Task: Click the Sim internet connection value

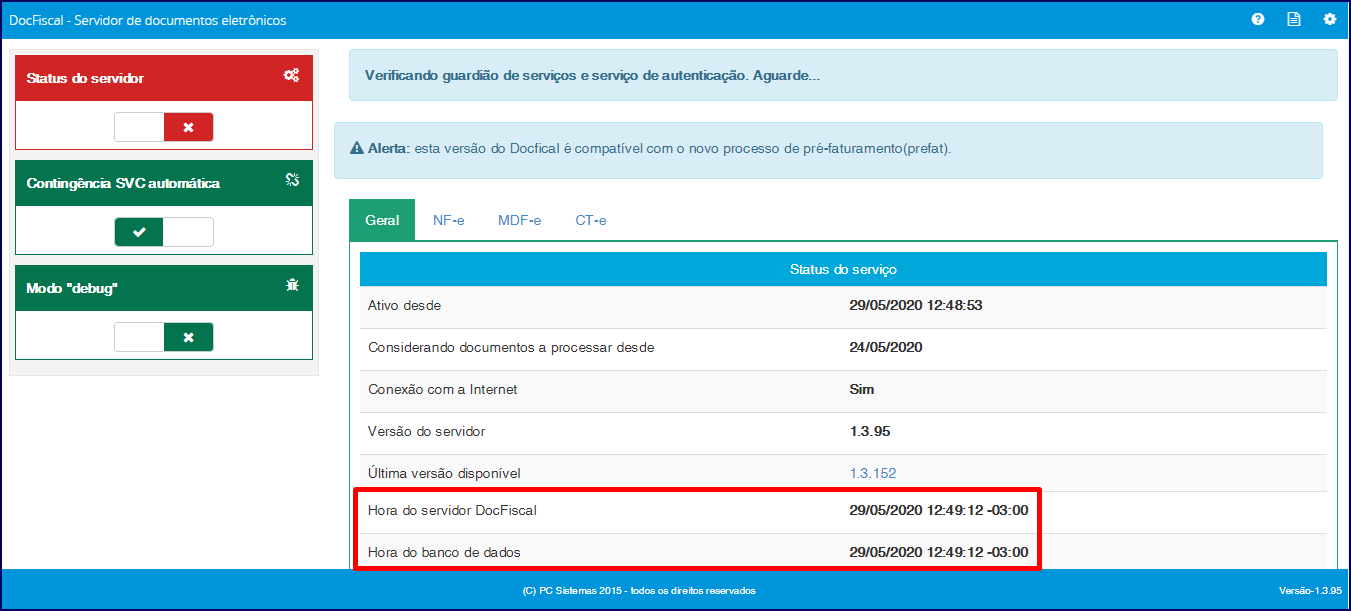Action: 861,389
